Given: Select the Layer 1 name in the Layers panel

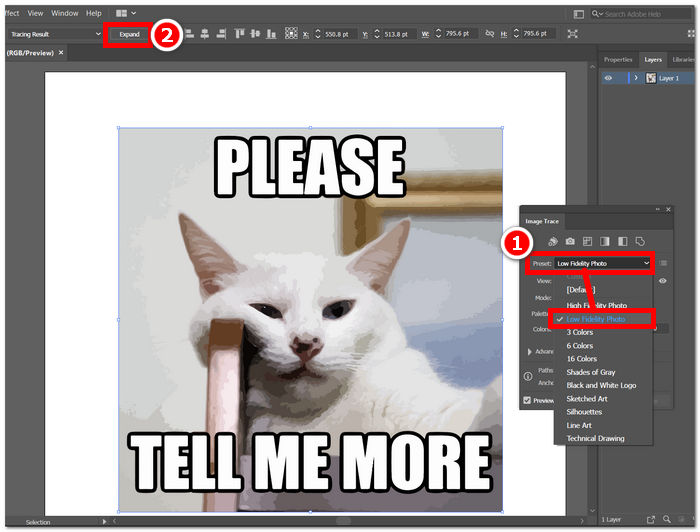Looking at the screenshot, I should (x=669, y=78).
